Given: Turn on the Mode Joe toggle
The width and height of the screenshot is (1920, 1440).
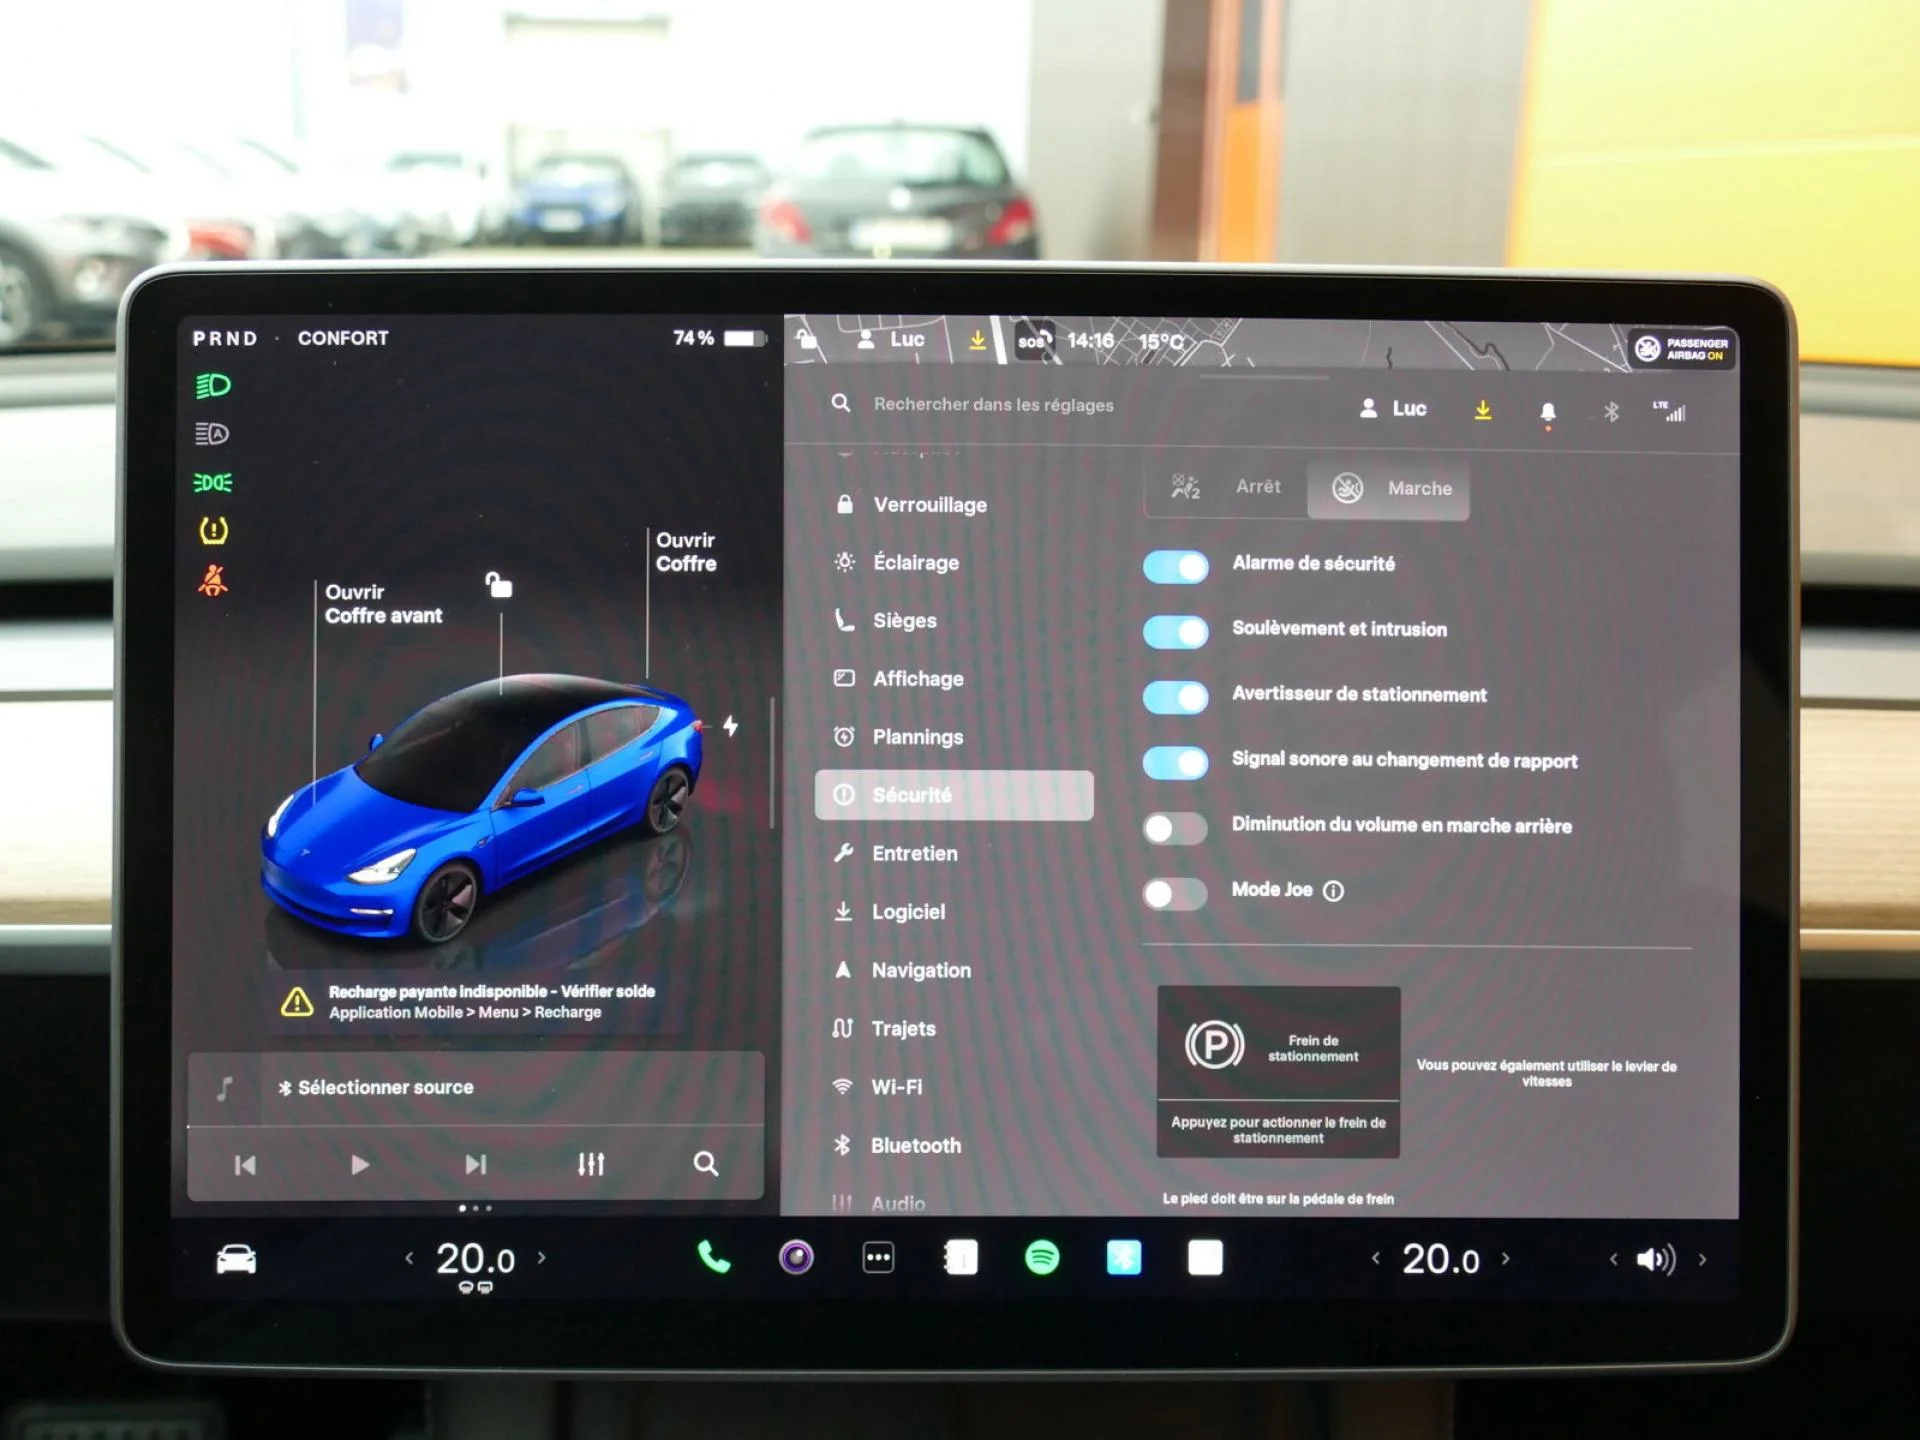Looking at the screenshot, I should point(1176,894).
